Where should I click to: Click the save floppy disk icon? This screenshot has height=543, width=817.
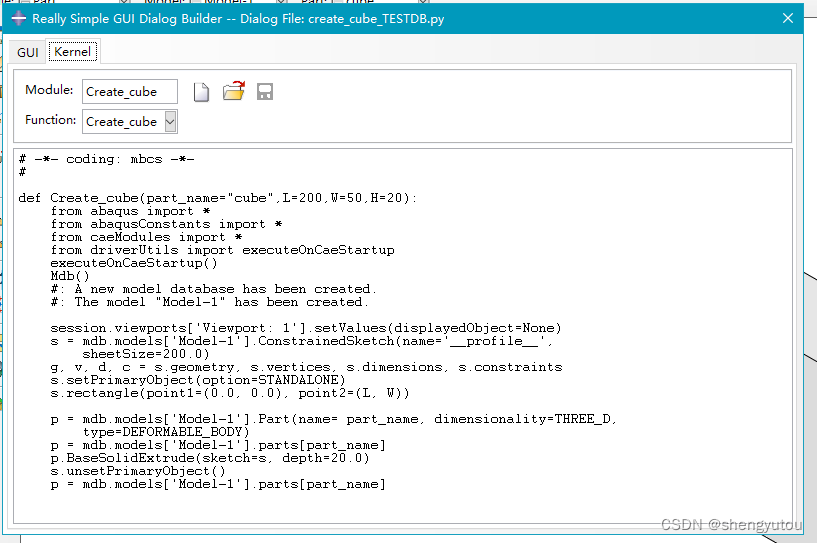(x=265, y=92)
